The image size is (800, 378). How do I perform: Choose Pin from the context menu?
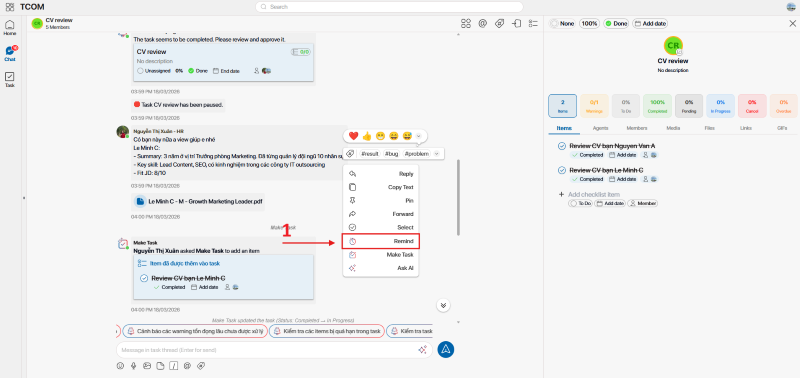[x=381, y=200]
